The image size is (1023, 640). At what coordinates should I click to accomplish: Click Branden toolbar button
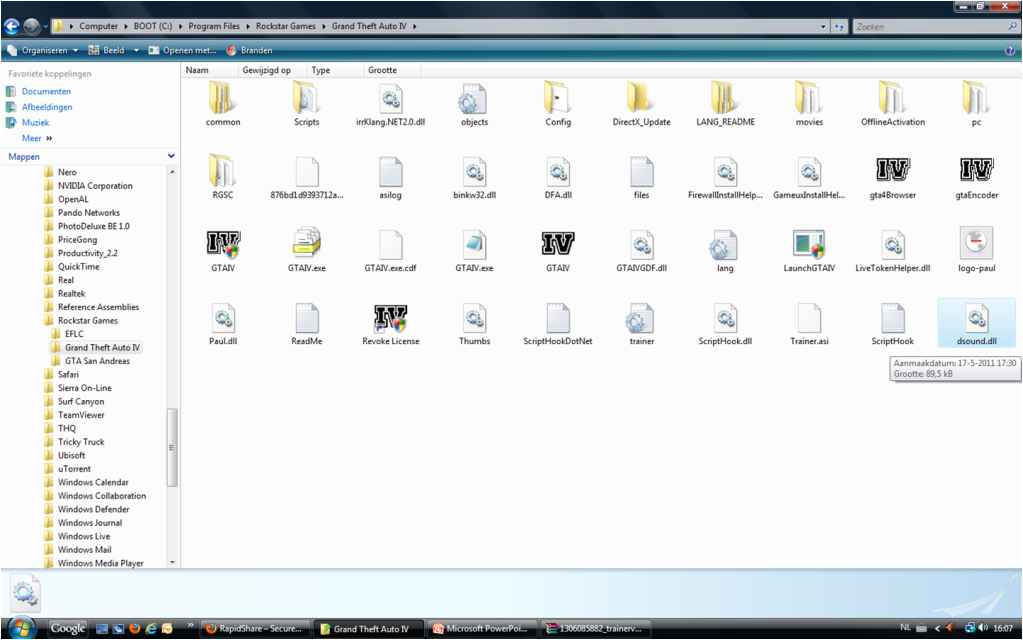coord(249,50)
